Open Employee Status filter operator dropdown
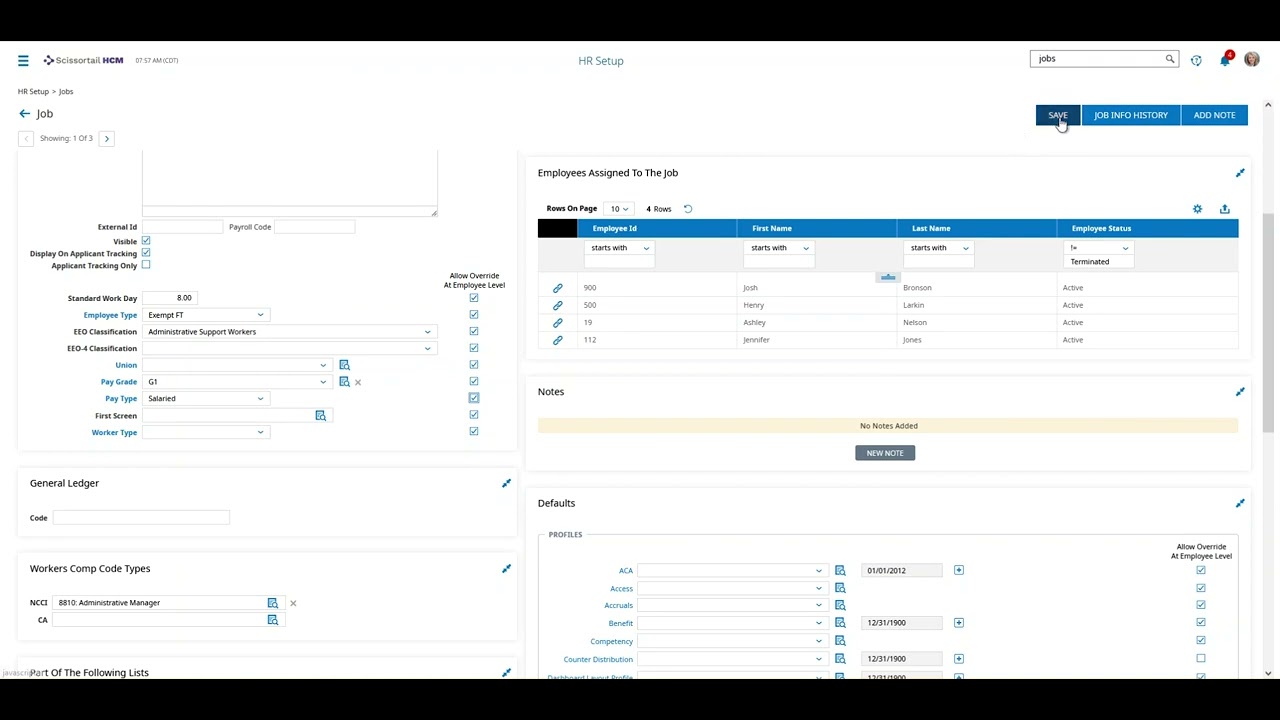The width and height of the screenshot is (1280, 720). click(1099, 248)
